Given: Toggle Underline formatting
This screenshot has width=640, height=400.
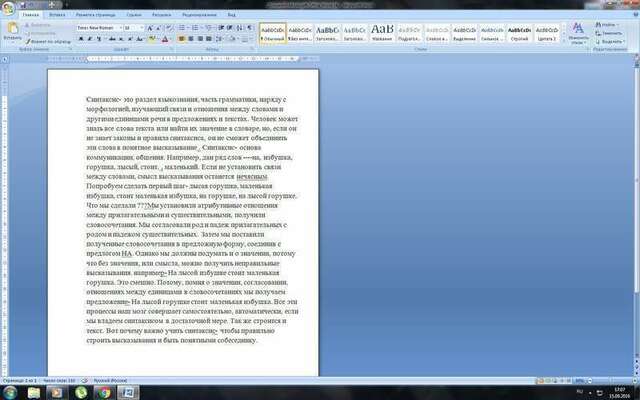Looking at the screenshot, I should click(98, 39).
